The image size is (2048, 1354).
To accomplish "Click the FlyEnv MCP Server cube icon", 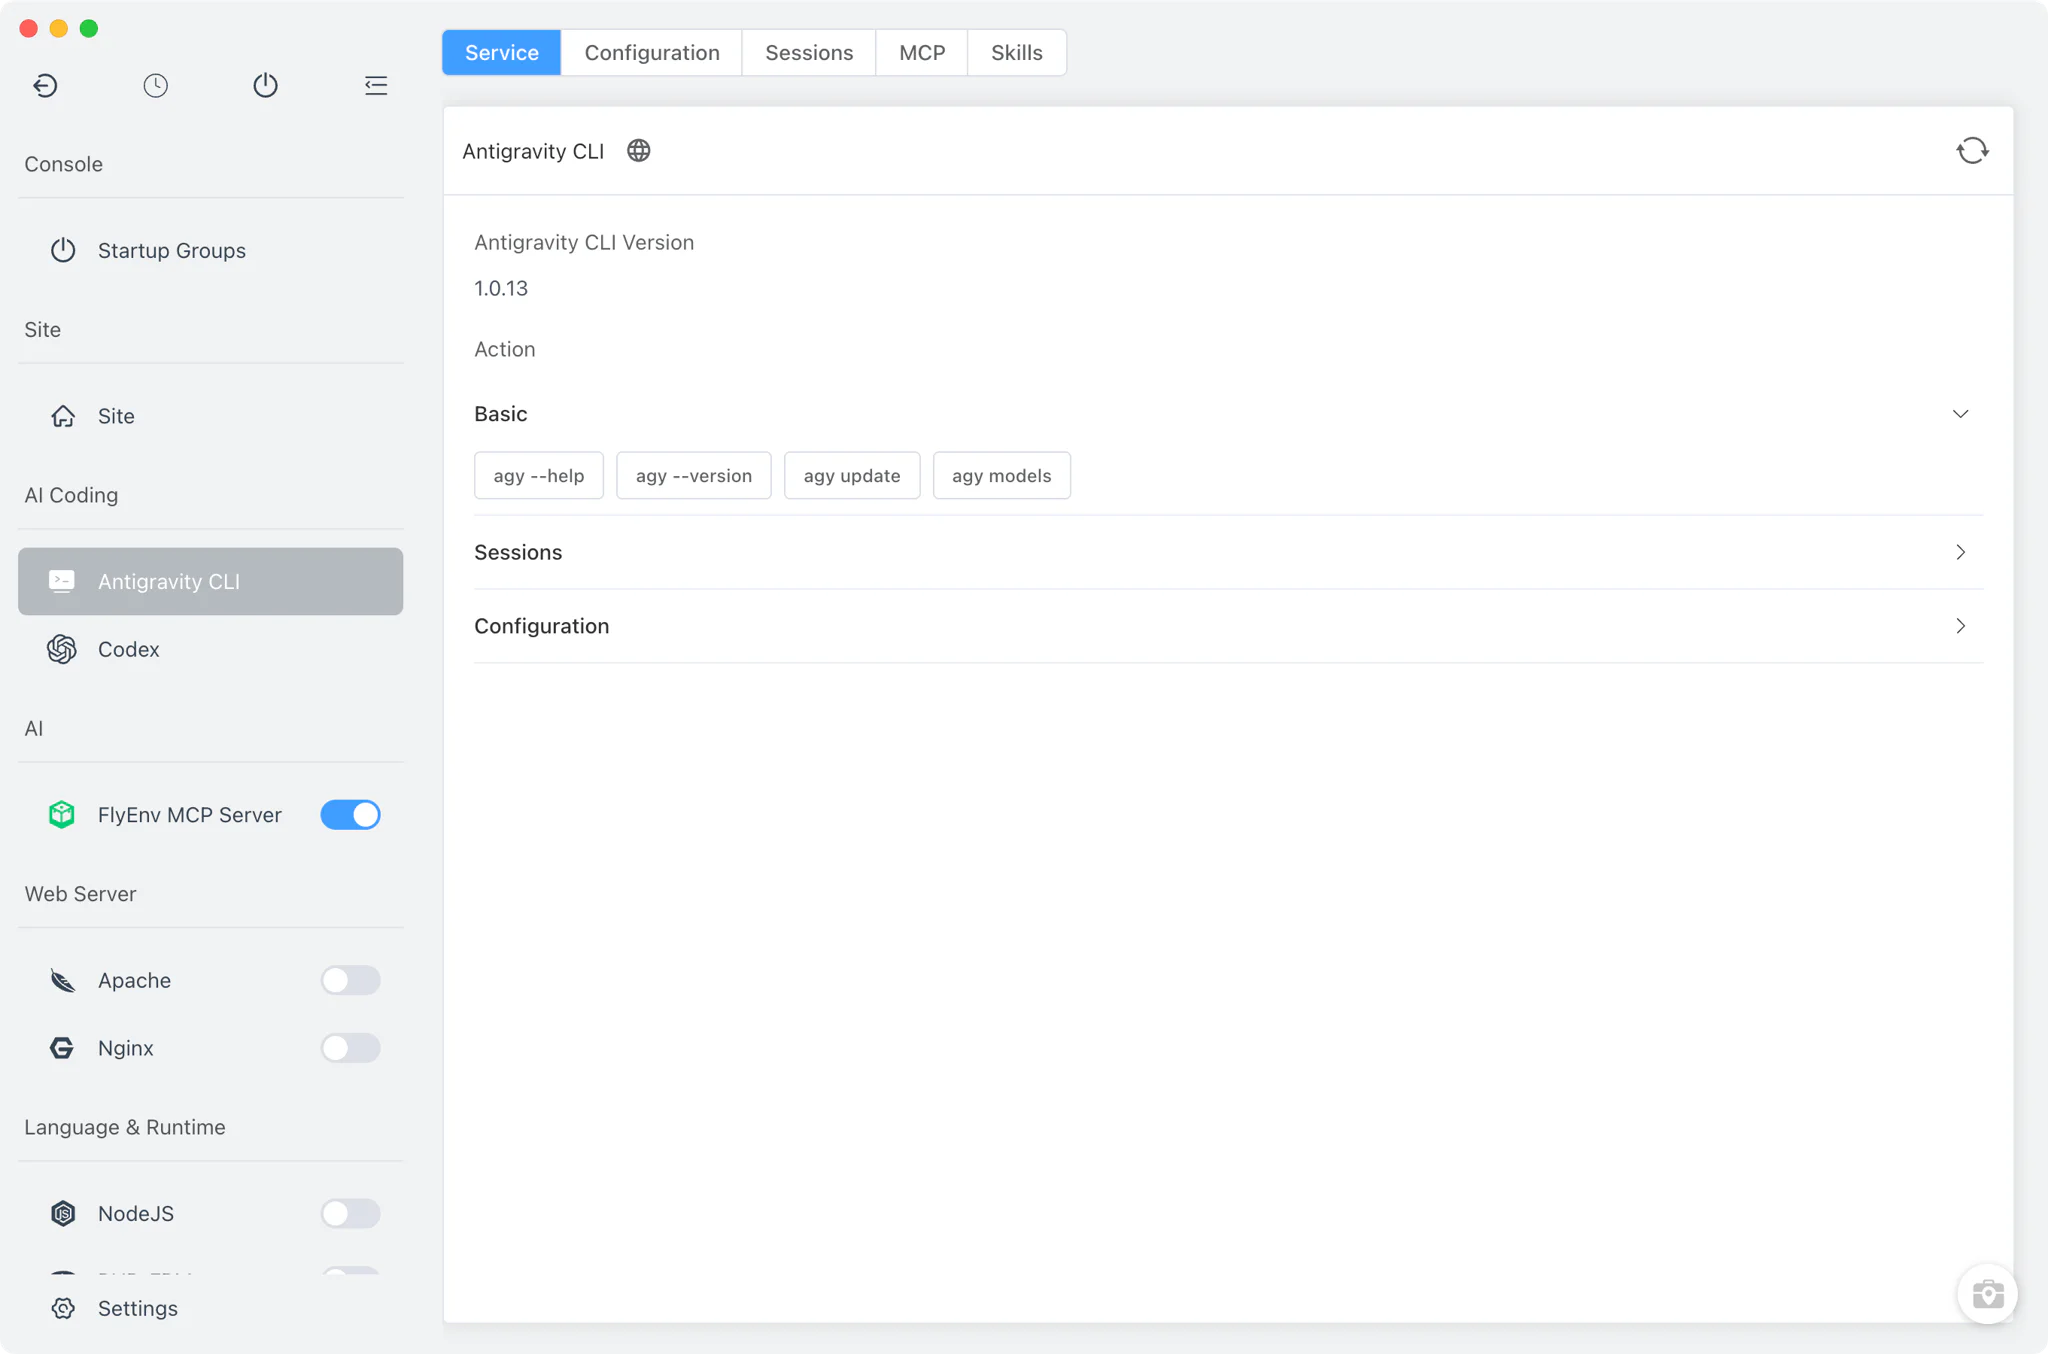I will click(62, 814).
